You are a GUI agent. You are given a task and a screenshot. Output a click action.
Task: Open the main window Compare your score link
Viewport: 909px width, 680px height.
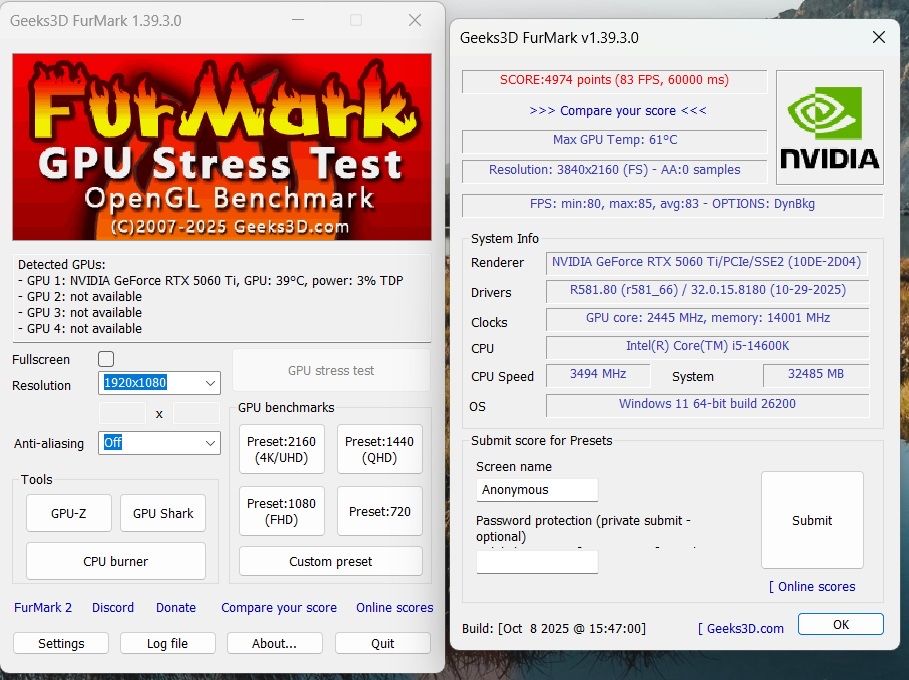pos(279,608)
